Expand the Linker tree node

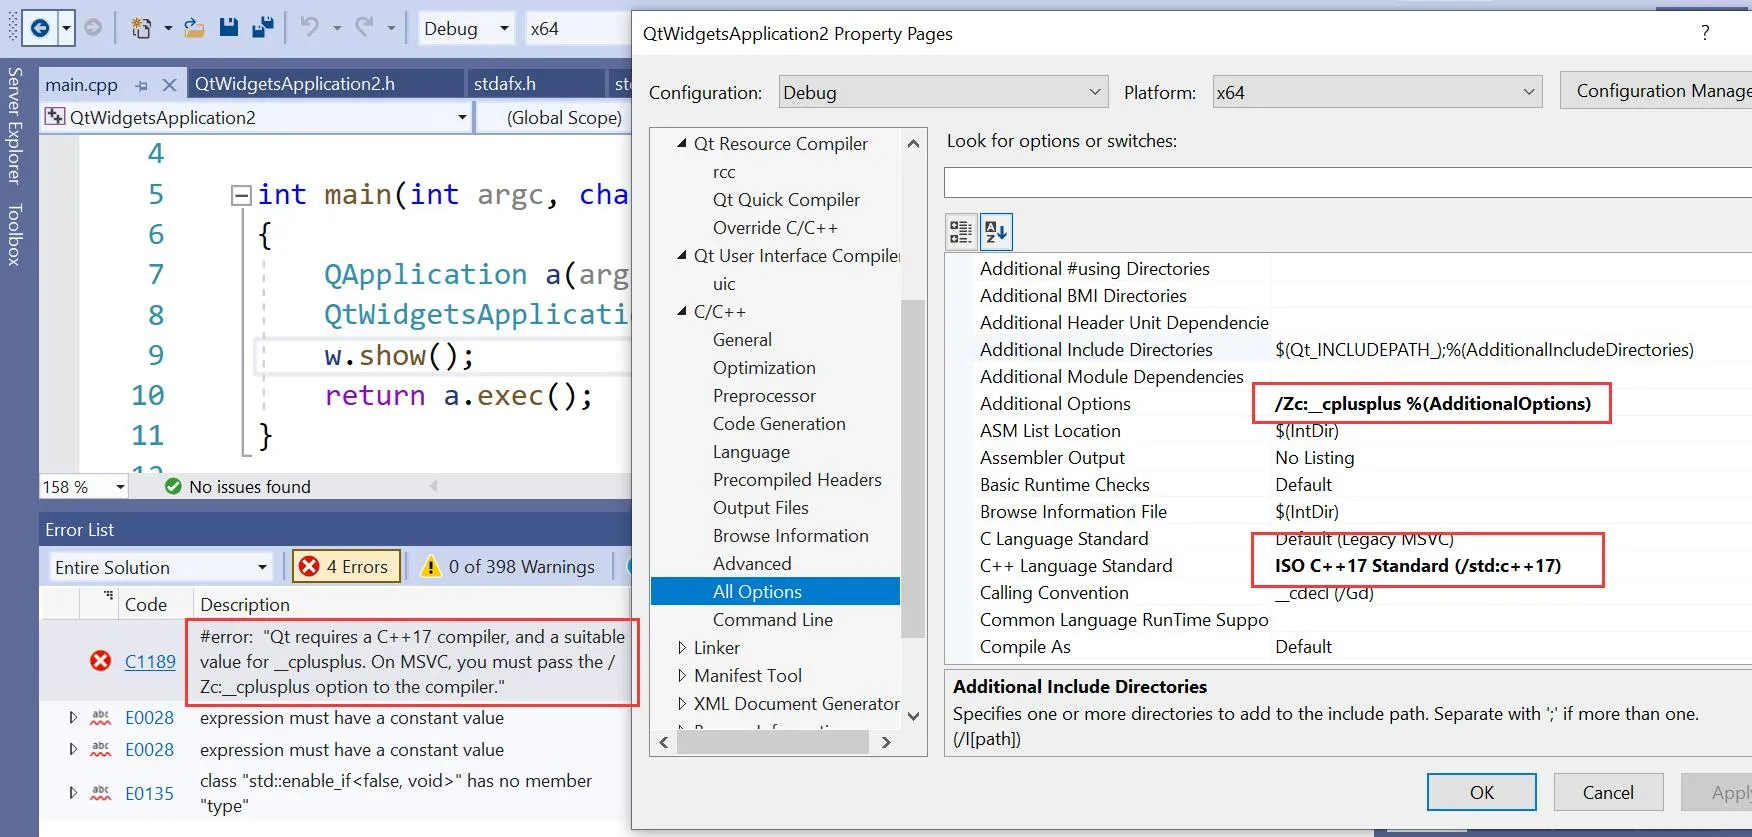682,648
